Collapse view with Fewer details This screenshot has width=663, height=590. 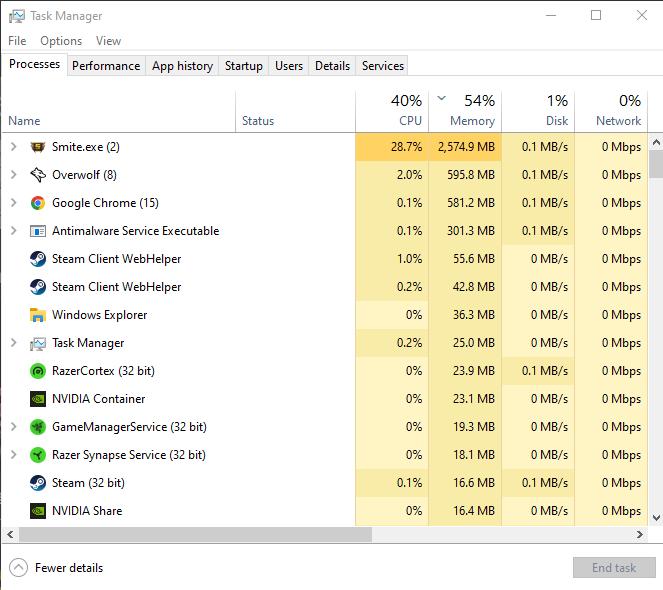[57, 568]
